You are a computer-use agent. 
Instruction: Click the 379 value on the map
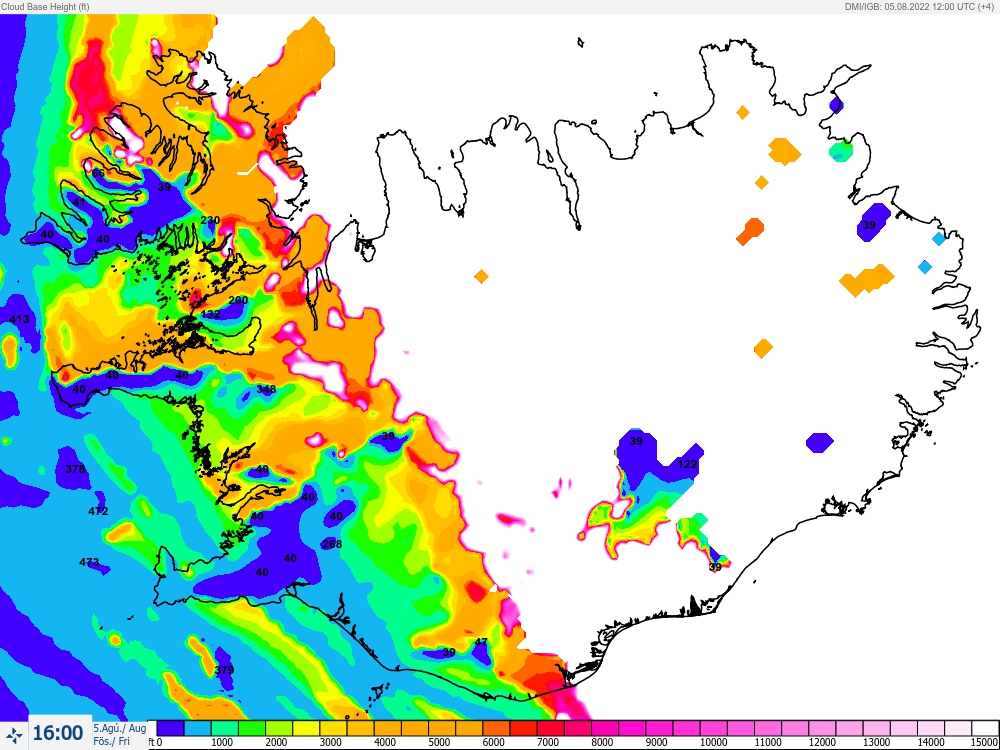click(224, 670)
